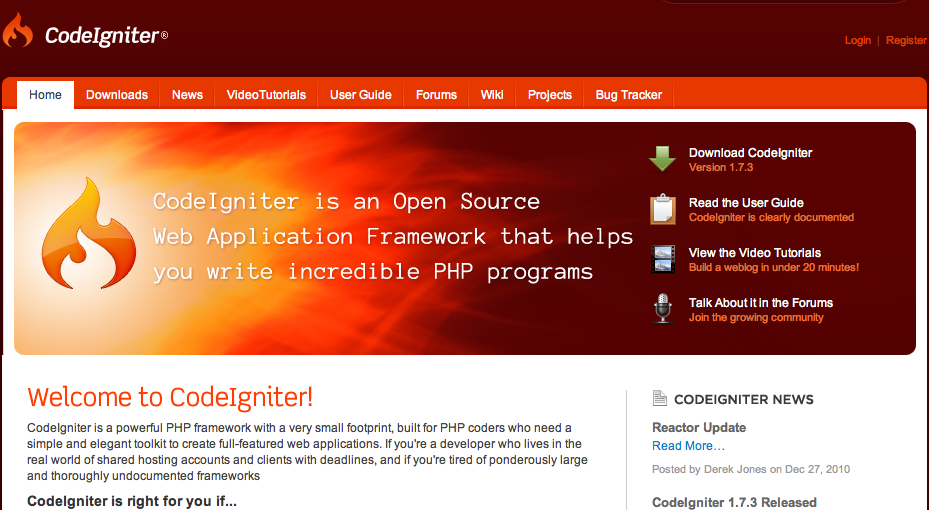929x510 pixels.
Task: Click 'CodeIgniter is clearly documented' text
Action: click(771, 217)
